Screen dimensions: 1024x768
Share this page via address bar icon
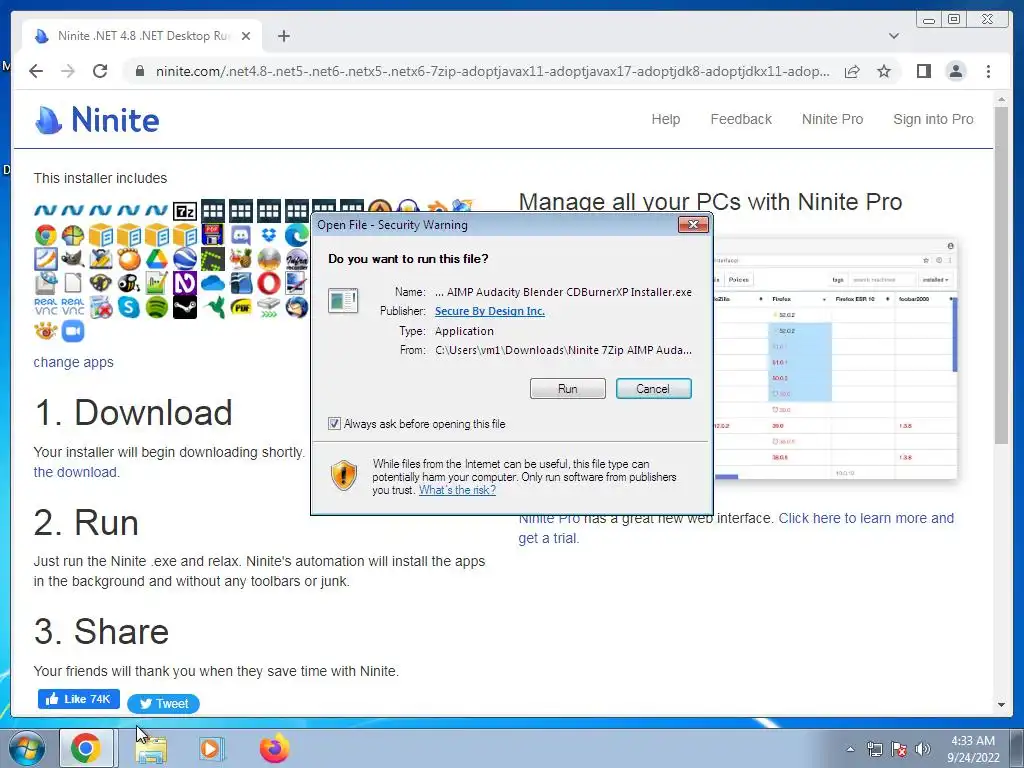tap(852, 71)
